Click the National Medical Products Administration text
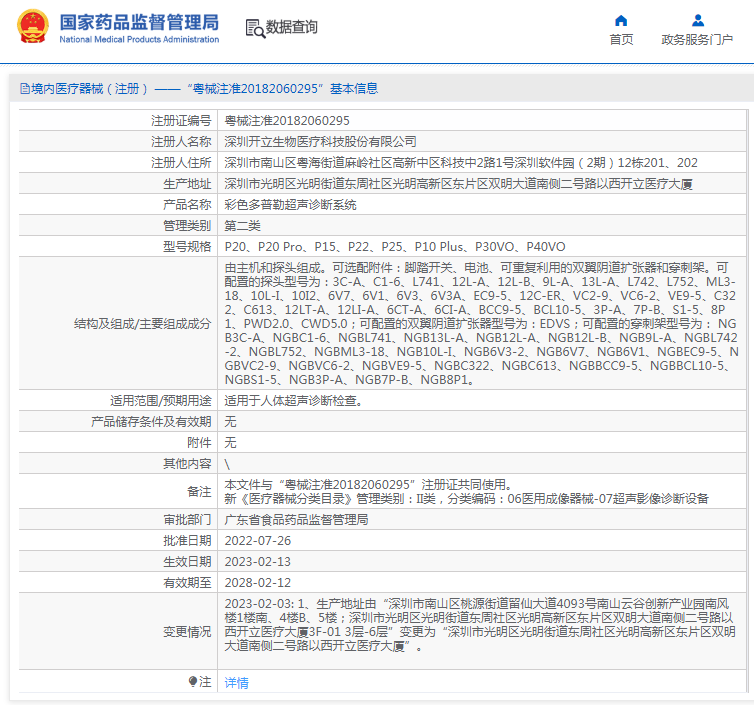Image resolution: width=754 pixels, height=705 pixels. point(139,39)
